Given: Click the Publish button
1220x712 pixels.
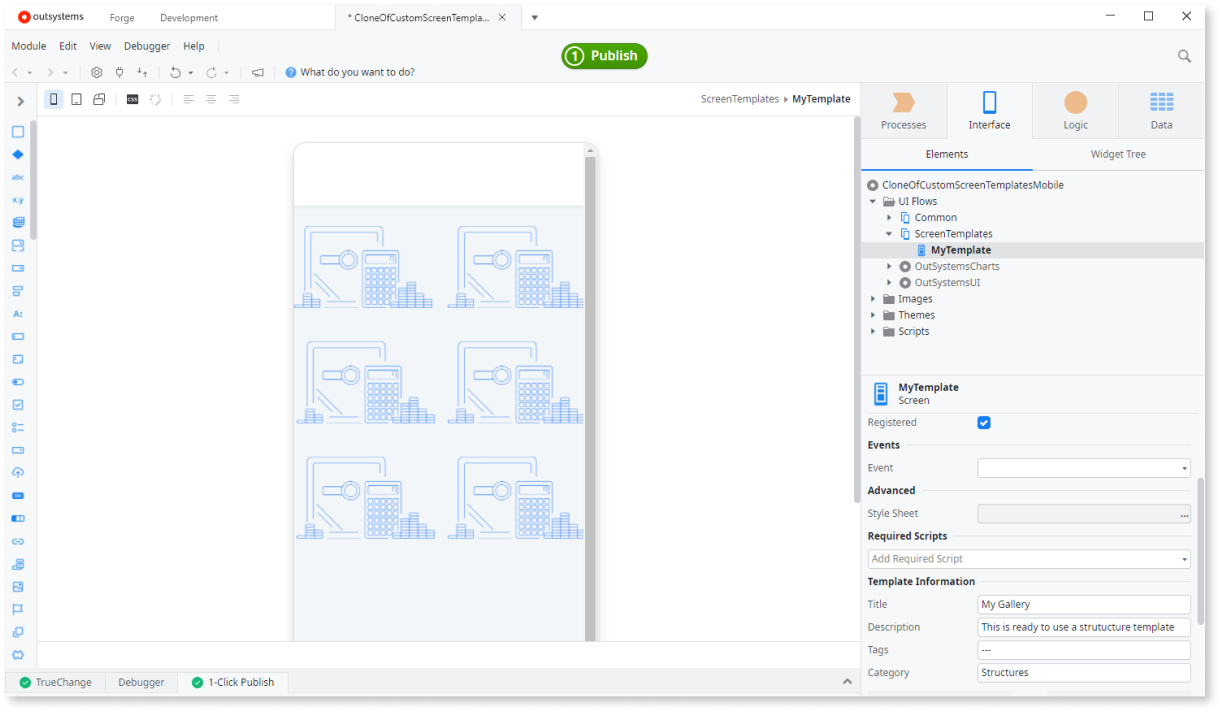Looking at the screenshot, I should point(604,56).
